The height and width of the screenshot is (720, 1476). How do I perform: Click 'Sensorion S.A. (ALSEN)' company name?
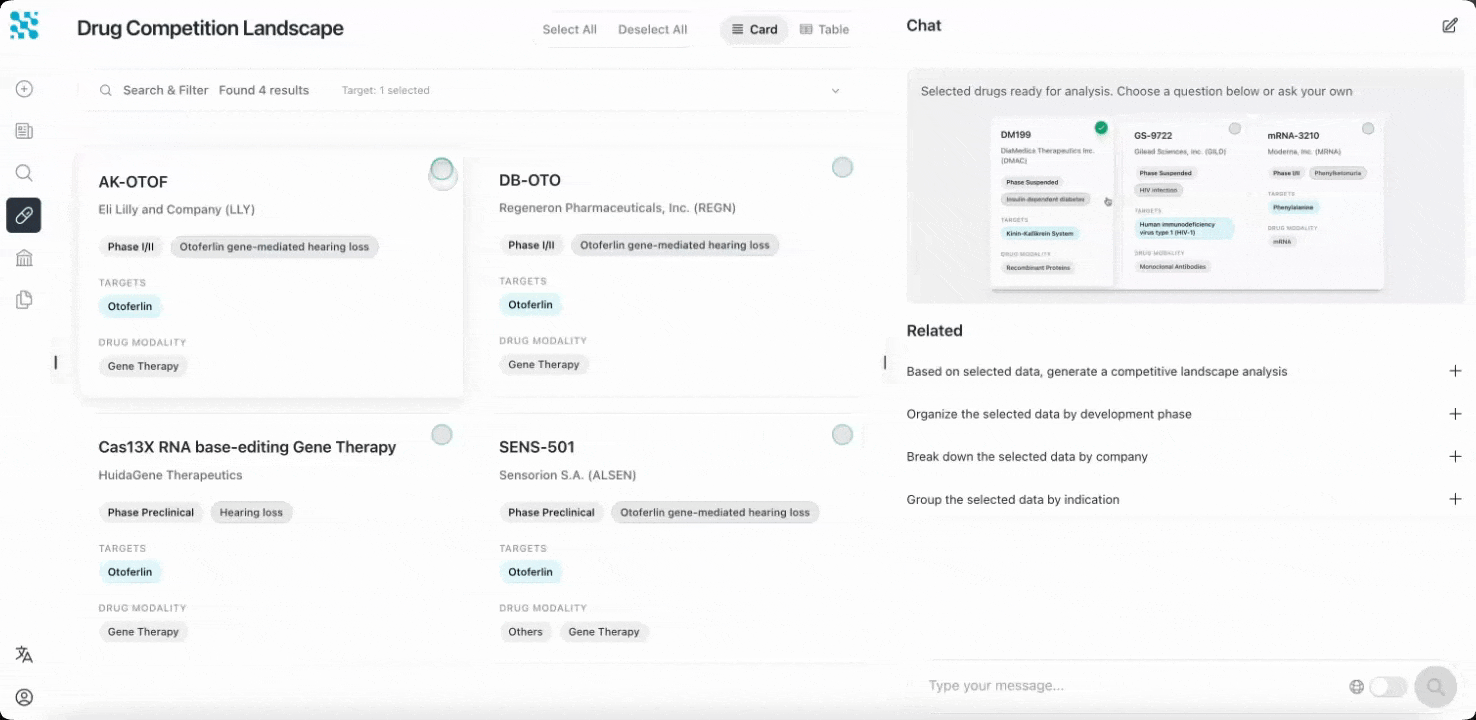567,475
